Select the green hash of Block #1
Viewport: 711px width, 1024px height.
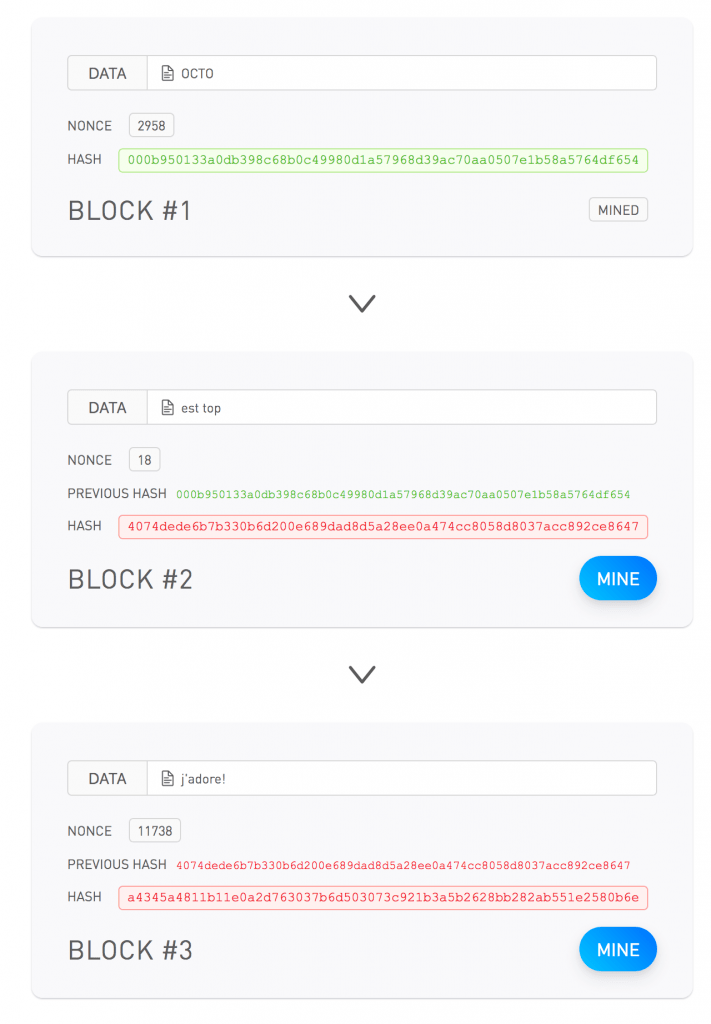383,160
